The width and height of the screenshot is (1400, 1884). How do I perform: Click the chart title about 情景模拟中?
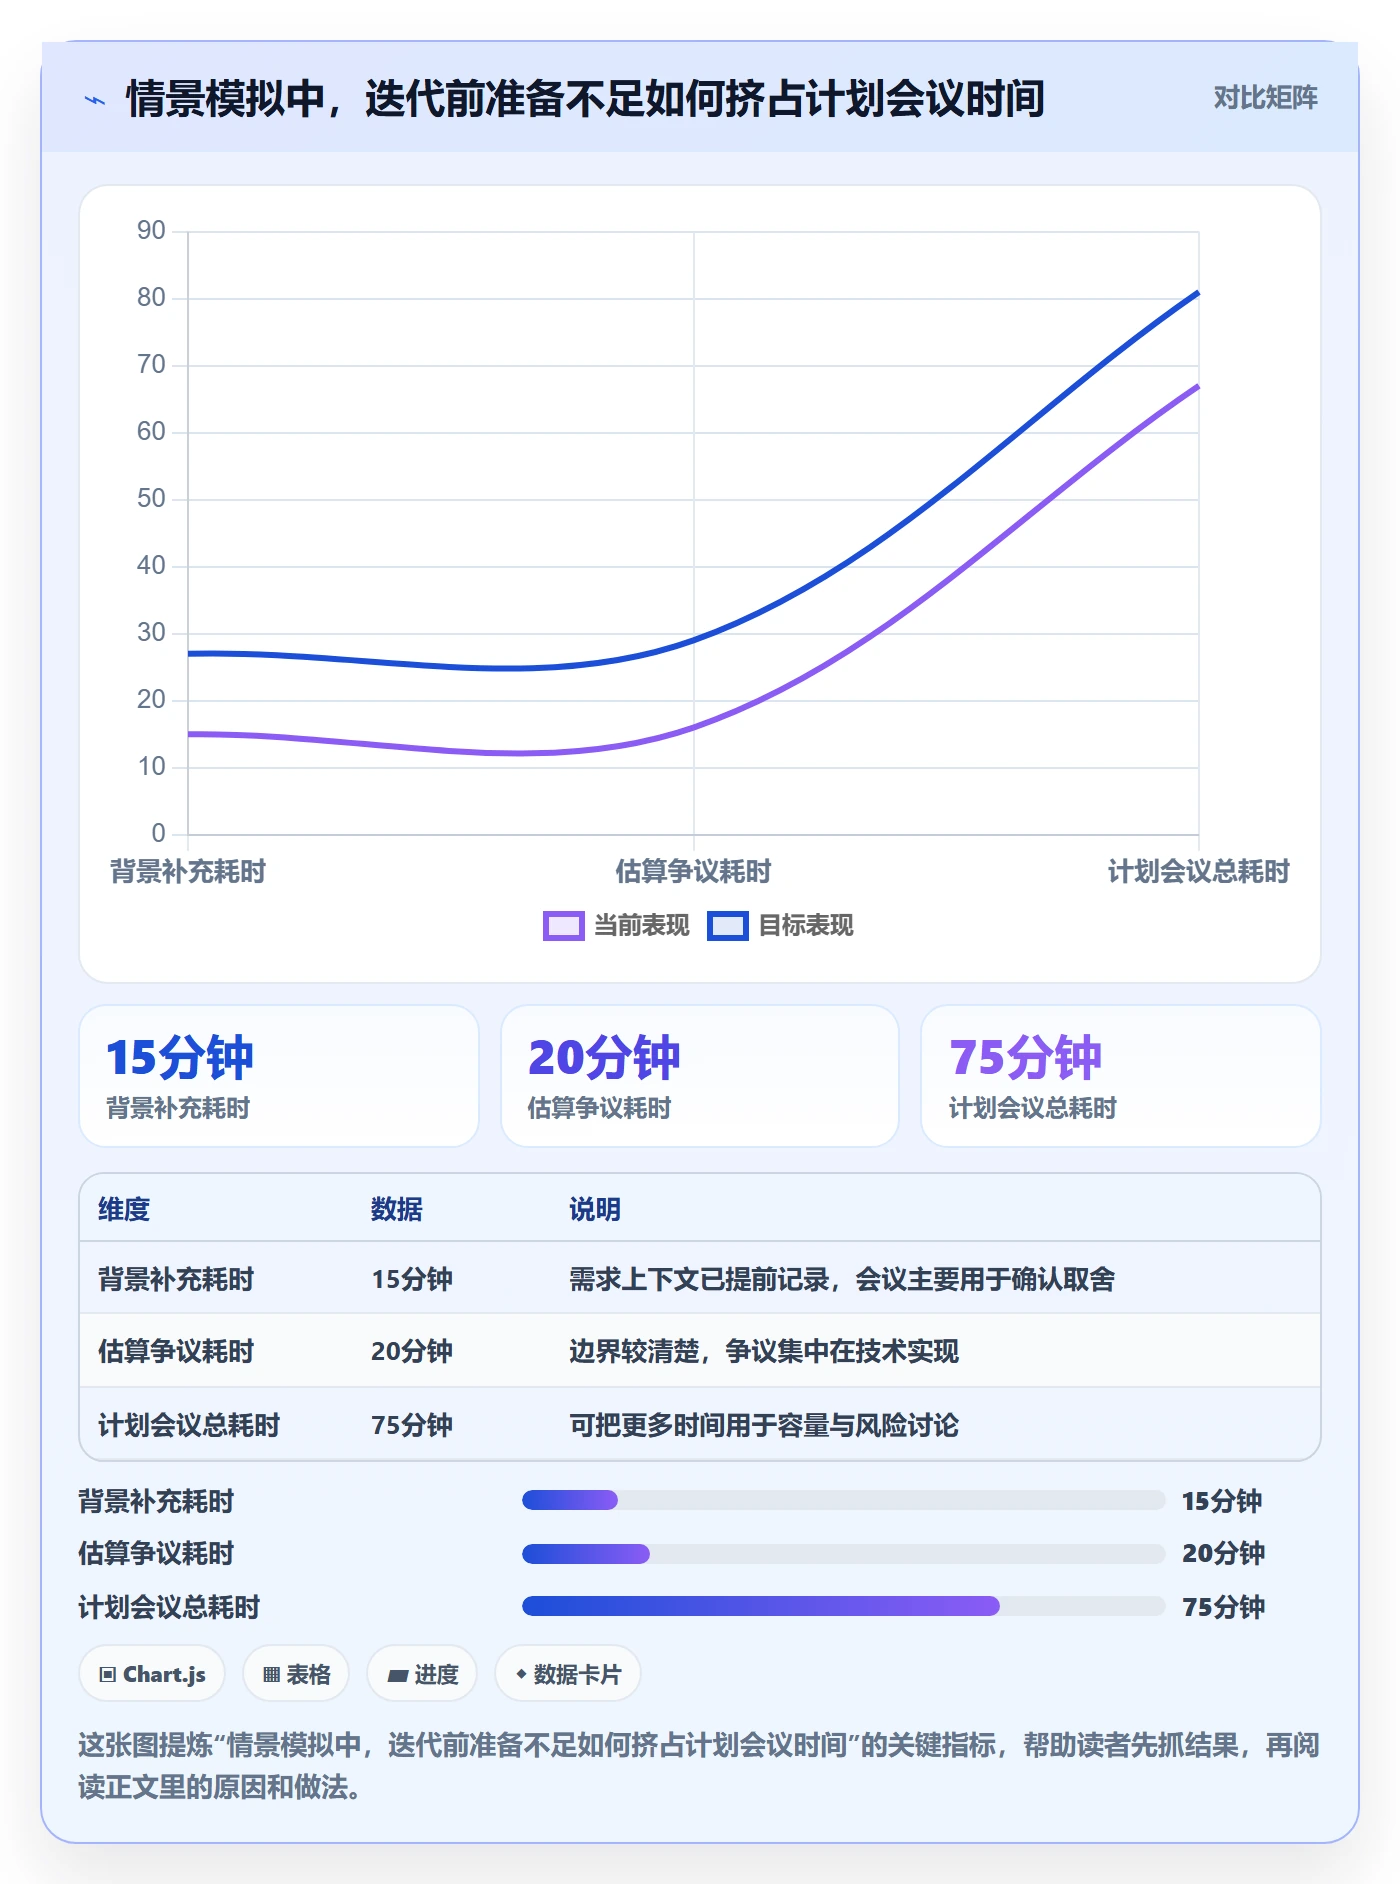[585, 99]
